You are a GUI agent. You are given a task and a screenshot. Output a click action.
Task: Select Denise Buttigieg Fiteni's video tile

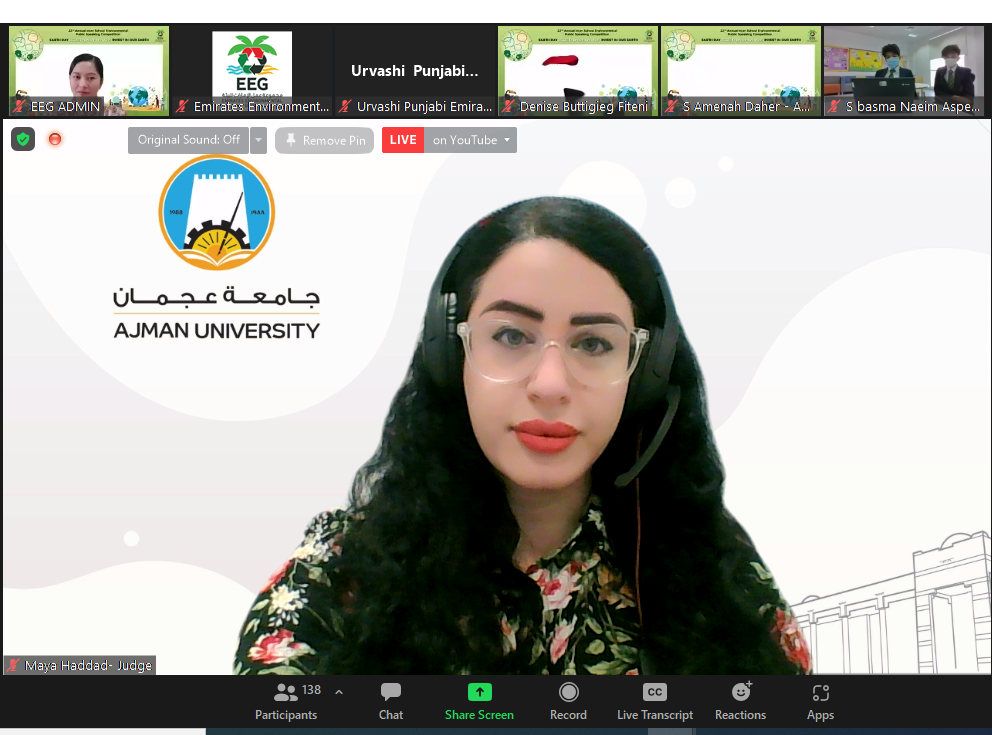(578, 70)
